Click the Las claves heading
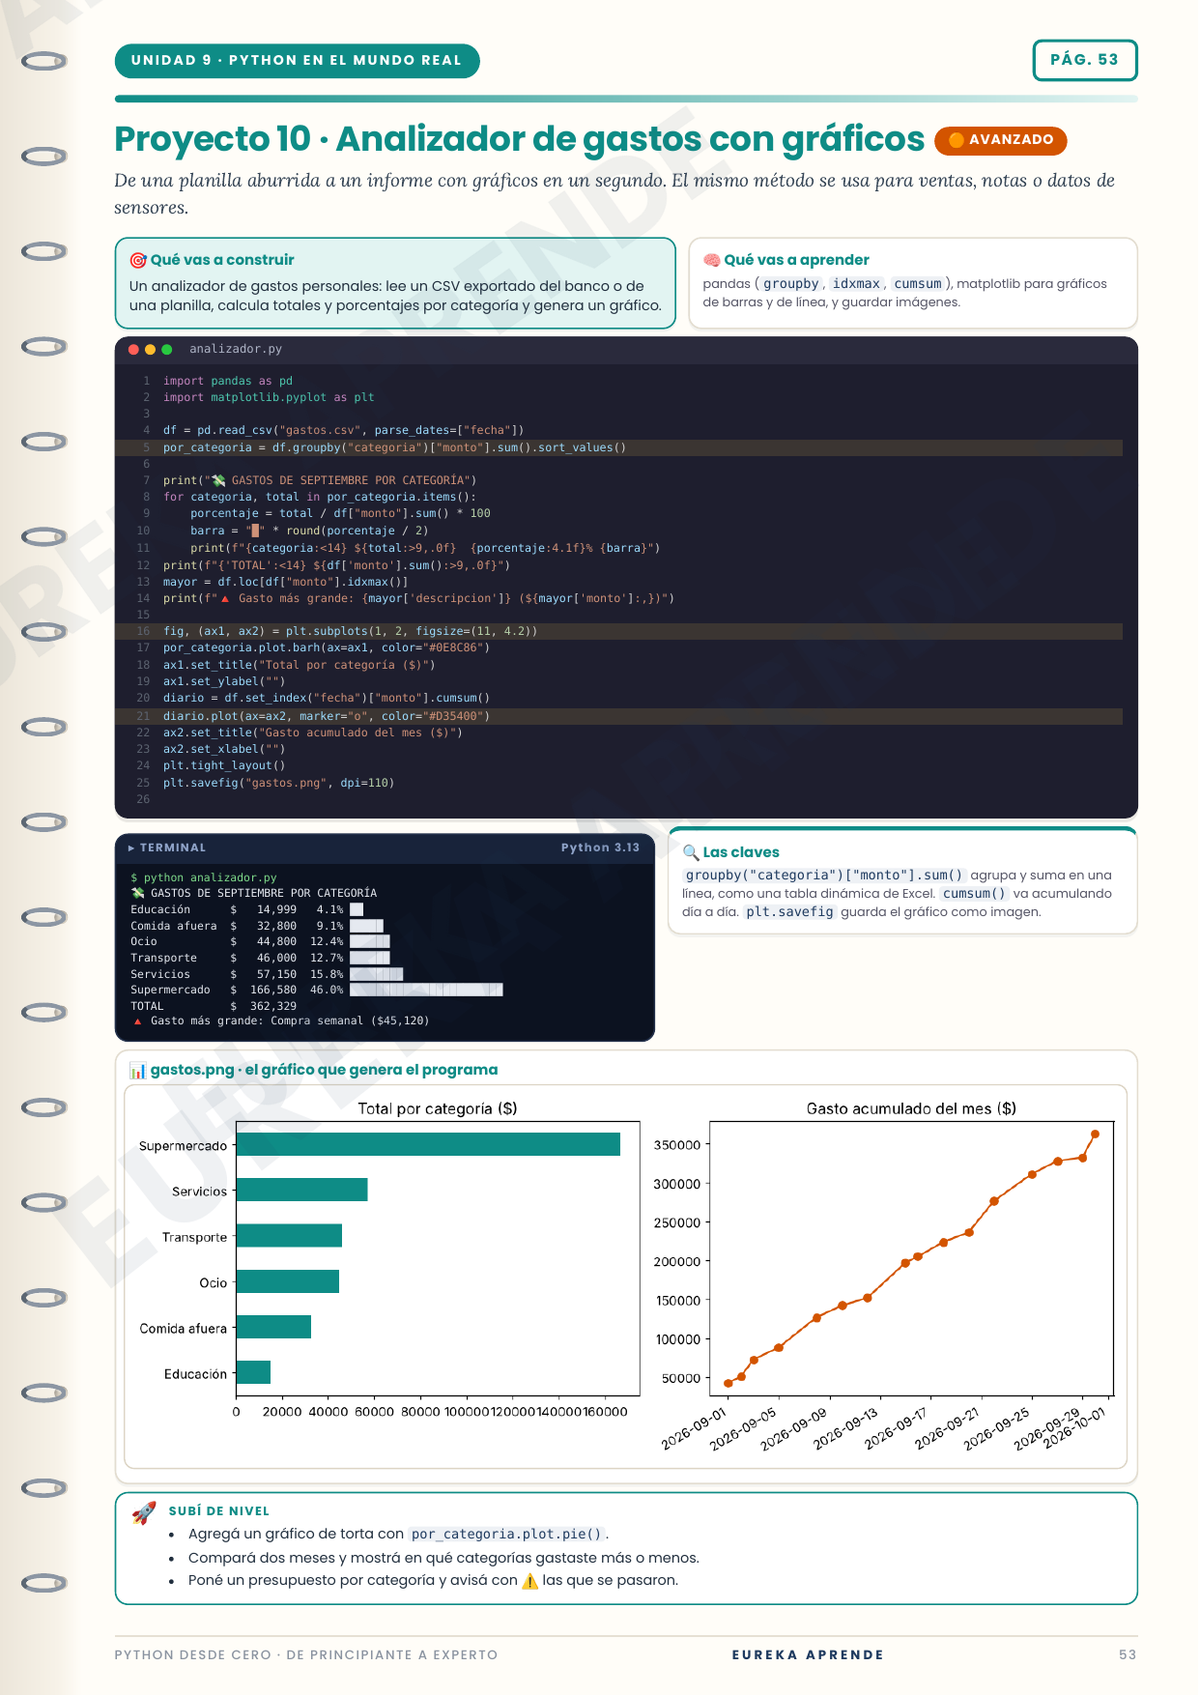This screenshot has height=1695, width=1200. click(x=741, y=852)
